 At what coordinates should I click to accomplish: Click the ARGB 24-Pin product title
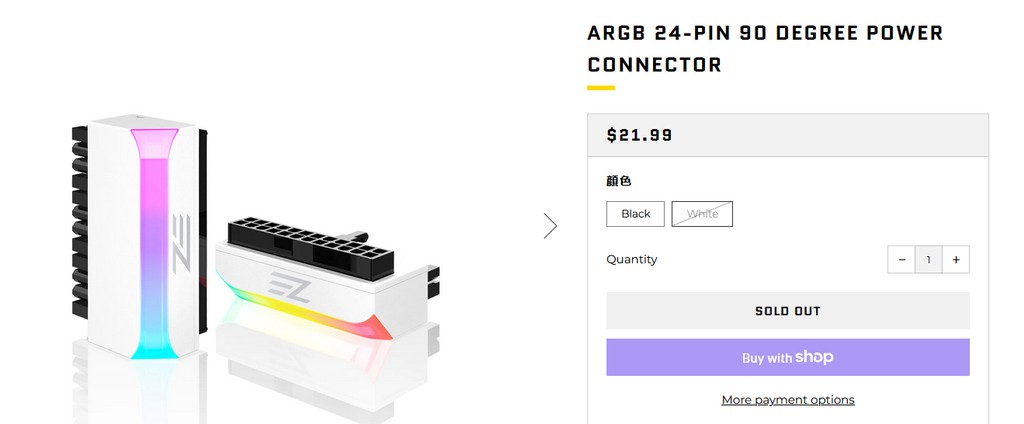click(x=765, y=49)
